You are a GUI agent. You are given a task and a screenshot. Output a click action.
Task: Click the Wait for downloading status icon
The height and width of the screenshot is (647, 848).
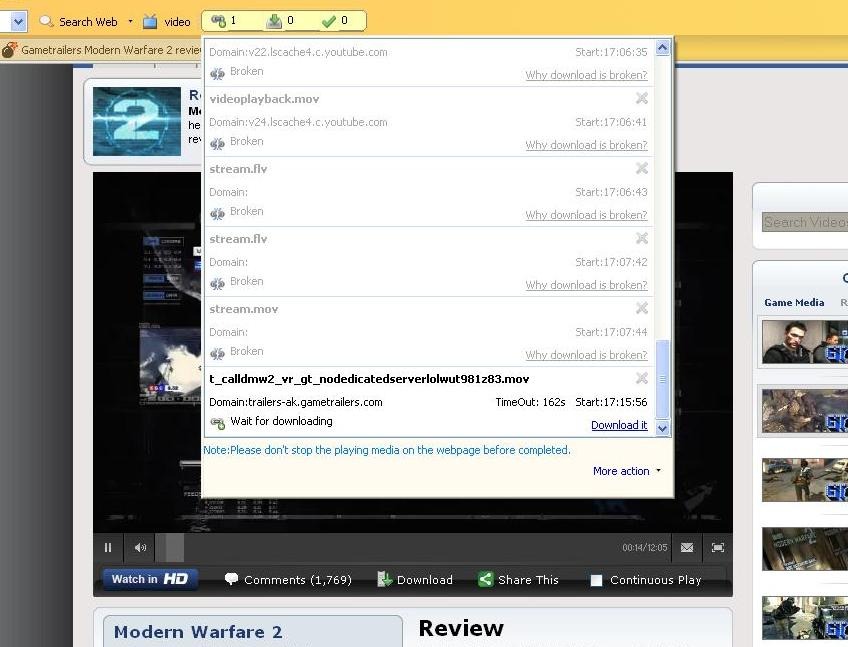(217, 423)
